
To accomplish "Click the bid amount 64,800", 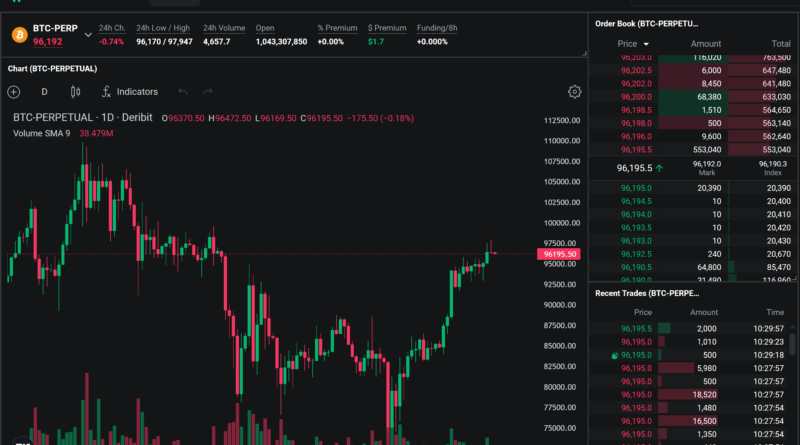I will pos(709,267).
